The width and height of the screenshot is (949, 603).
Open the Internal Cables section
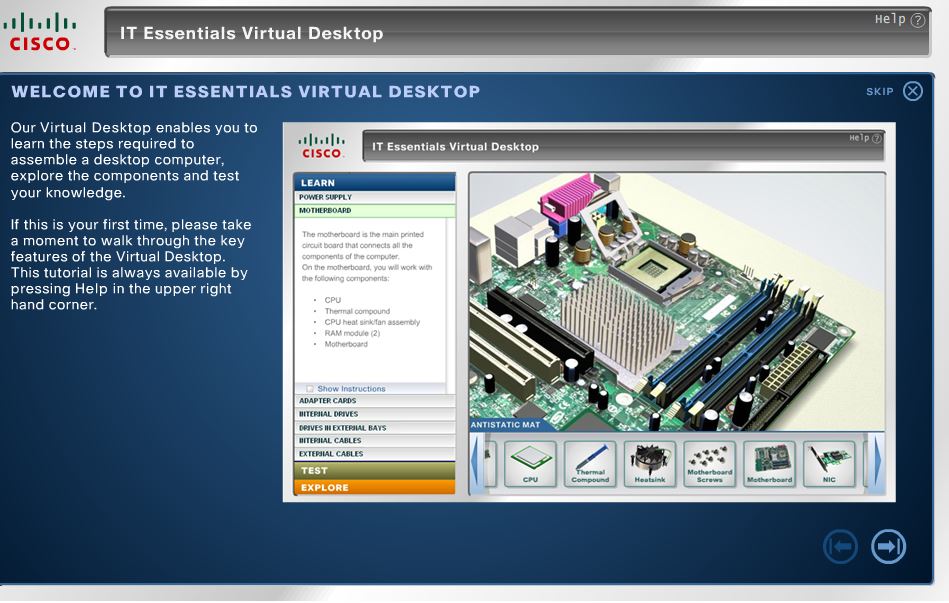click(374, 441)
